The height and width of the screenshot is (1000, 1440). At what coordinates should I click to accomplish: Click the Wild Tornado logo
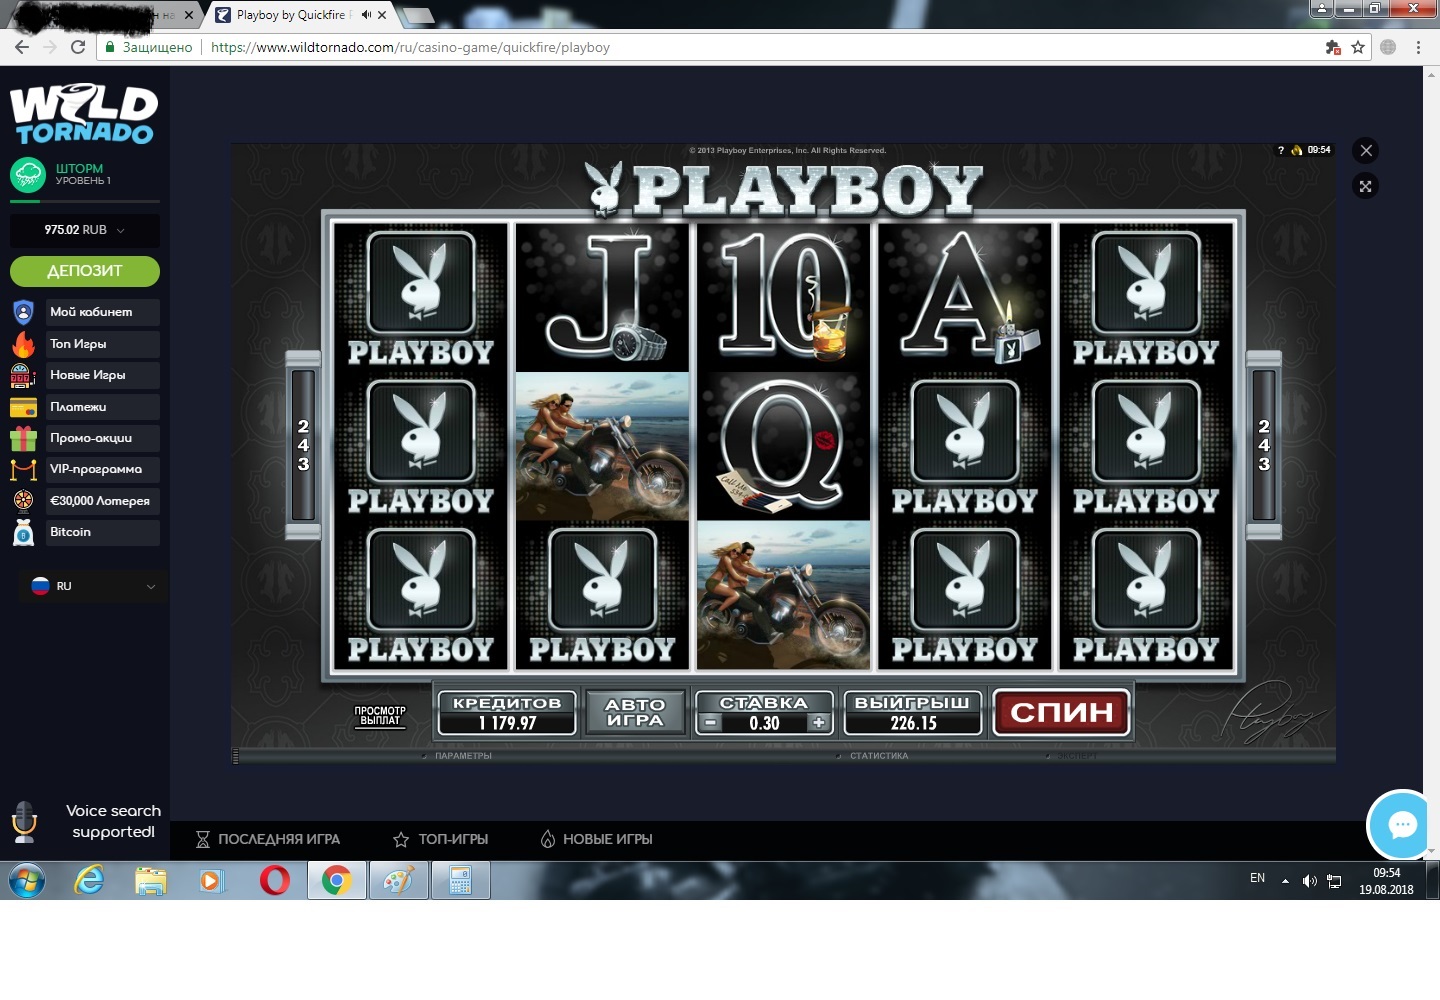pyautogui.click(x=84, y=113)
